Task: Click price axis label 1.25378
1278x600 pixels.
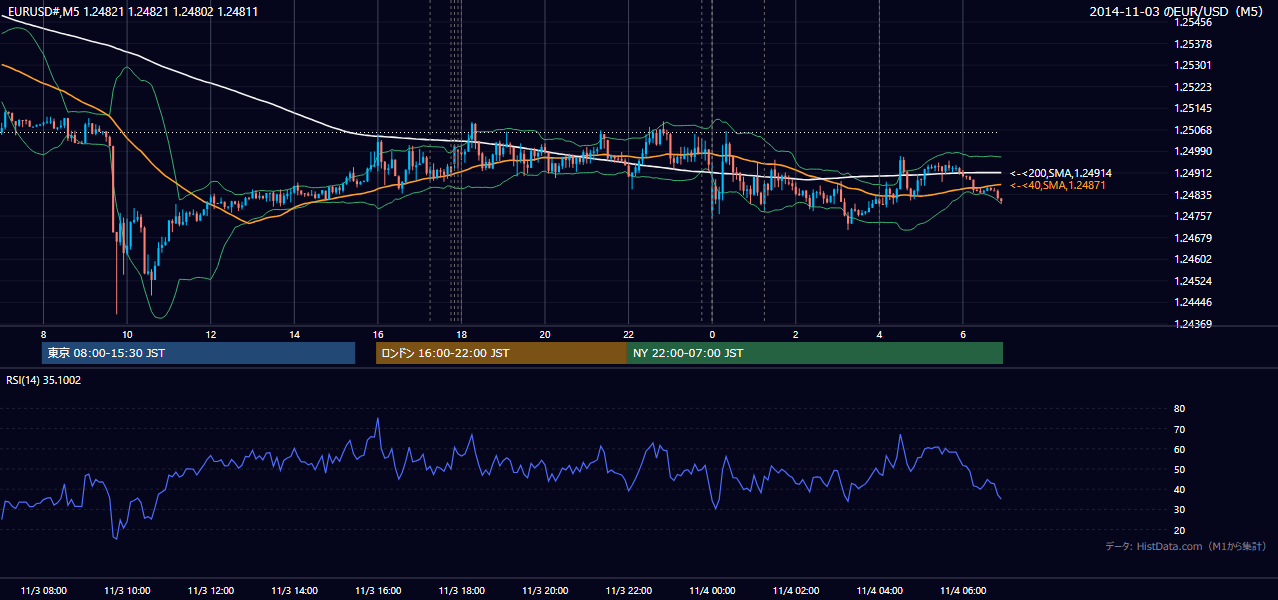Action: (x=1193, y=44)
